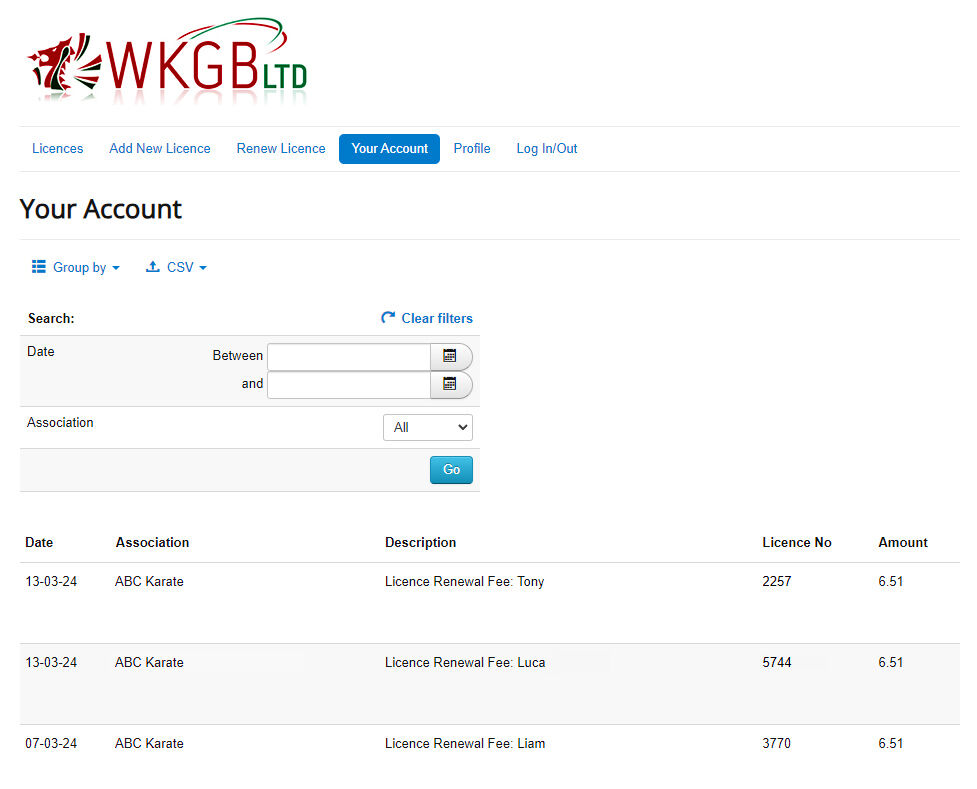This screenshot has width=977, height=789.
Task: Click the refresh icon next to Clear filters
Action: click(x=388, y=318)
